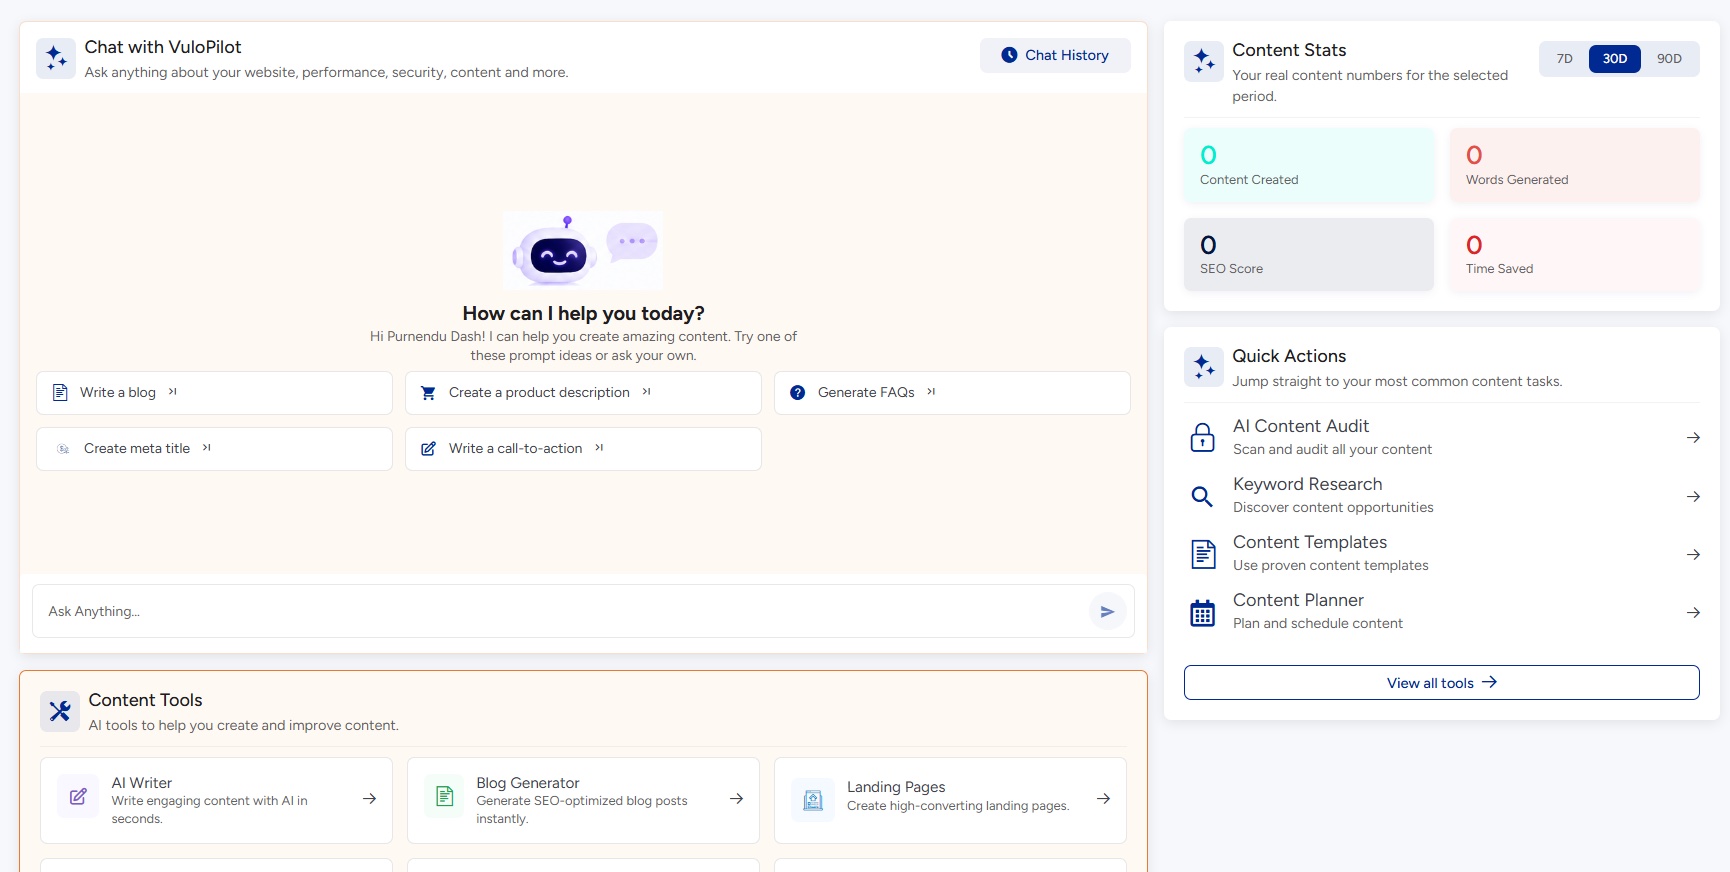This screenshot has height=872, width=1730.
Task: Switch Content Stats to 90D
Action: coord(1669,59)
